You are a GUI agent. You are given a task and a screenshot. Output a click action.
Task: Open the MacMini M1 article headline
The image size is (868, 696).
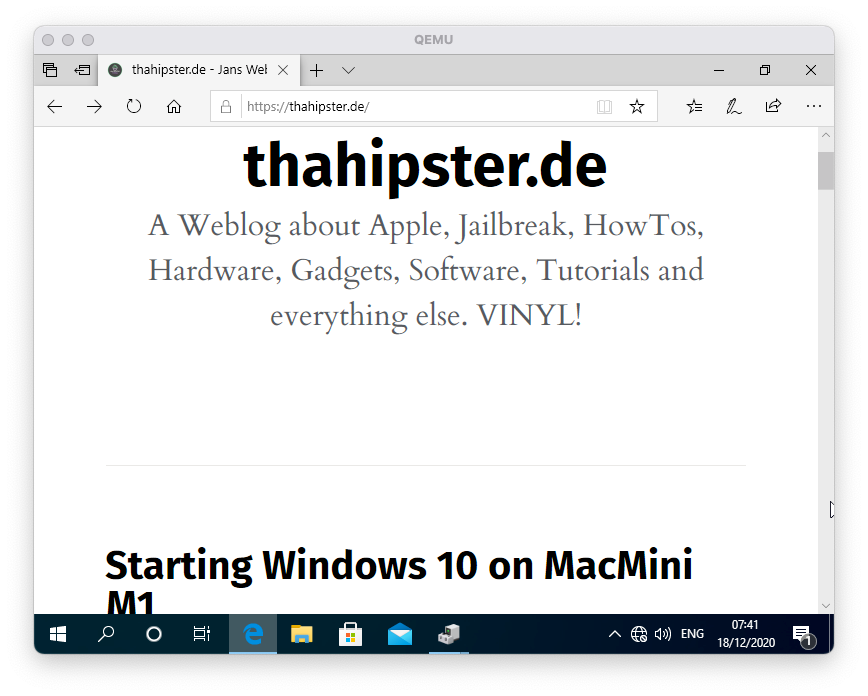pyautogui.click(x=397, y=565)
